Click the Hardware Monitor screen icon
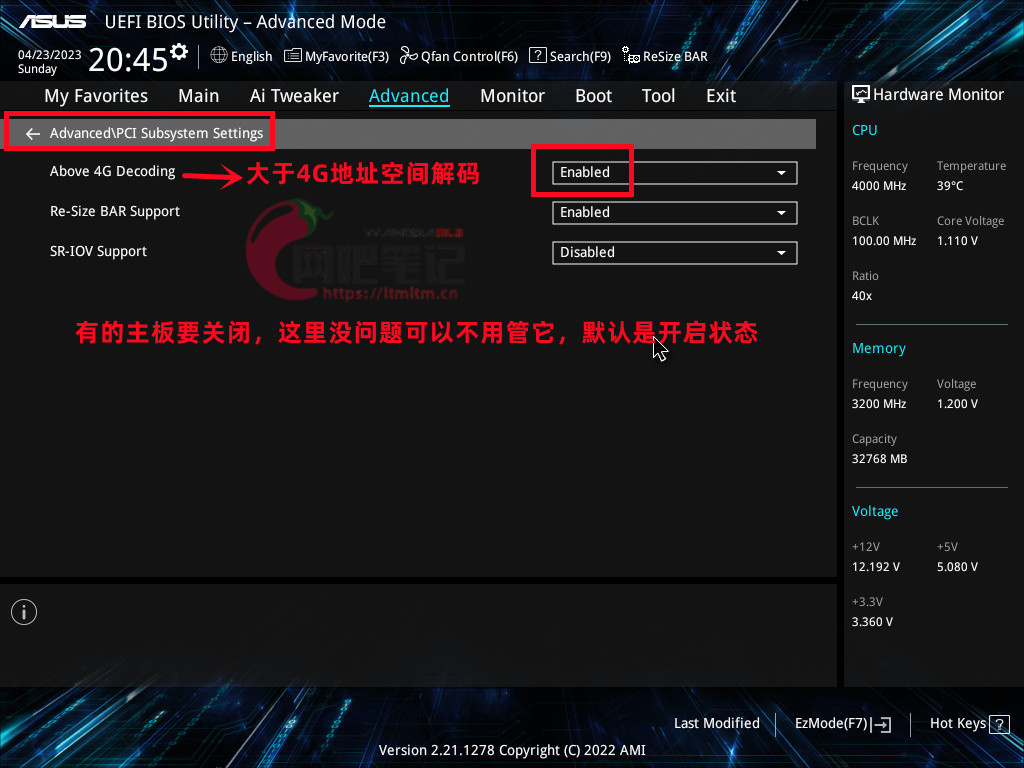 [x=861, y=94]
